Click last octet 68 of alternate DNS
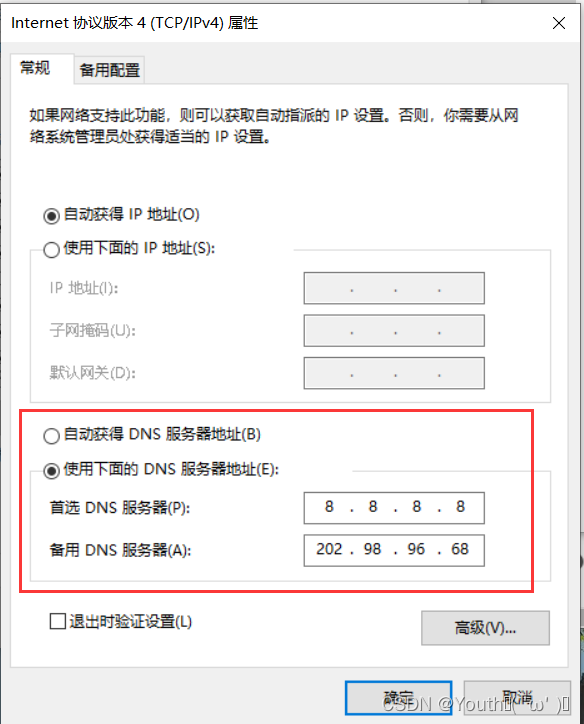Viewport: 584px width, 724px height. pos(460,549)
